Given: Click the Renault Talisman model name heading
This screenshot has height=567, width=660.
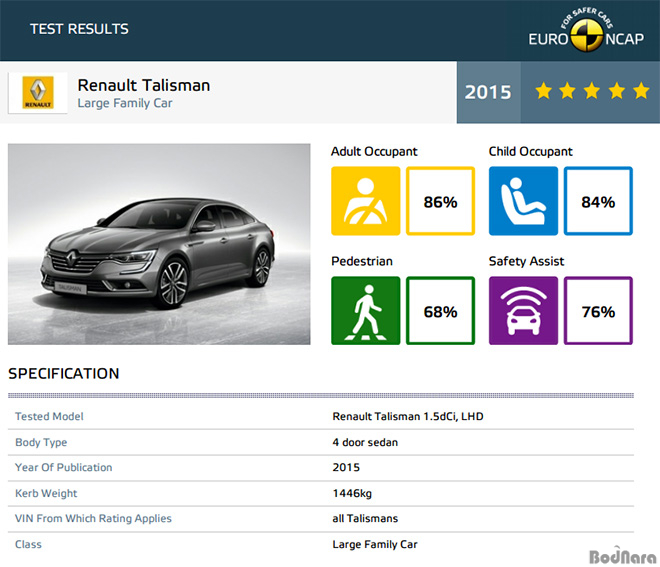Looking at the screenshot, I should [x=144, y=85].
